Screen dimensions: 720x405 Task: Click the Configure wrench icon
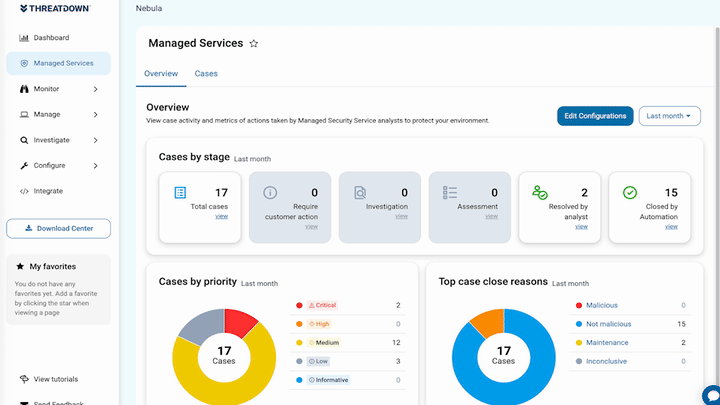coord(24,165)
